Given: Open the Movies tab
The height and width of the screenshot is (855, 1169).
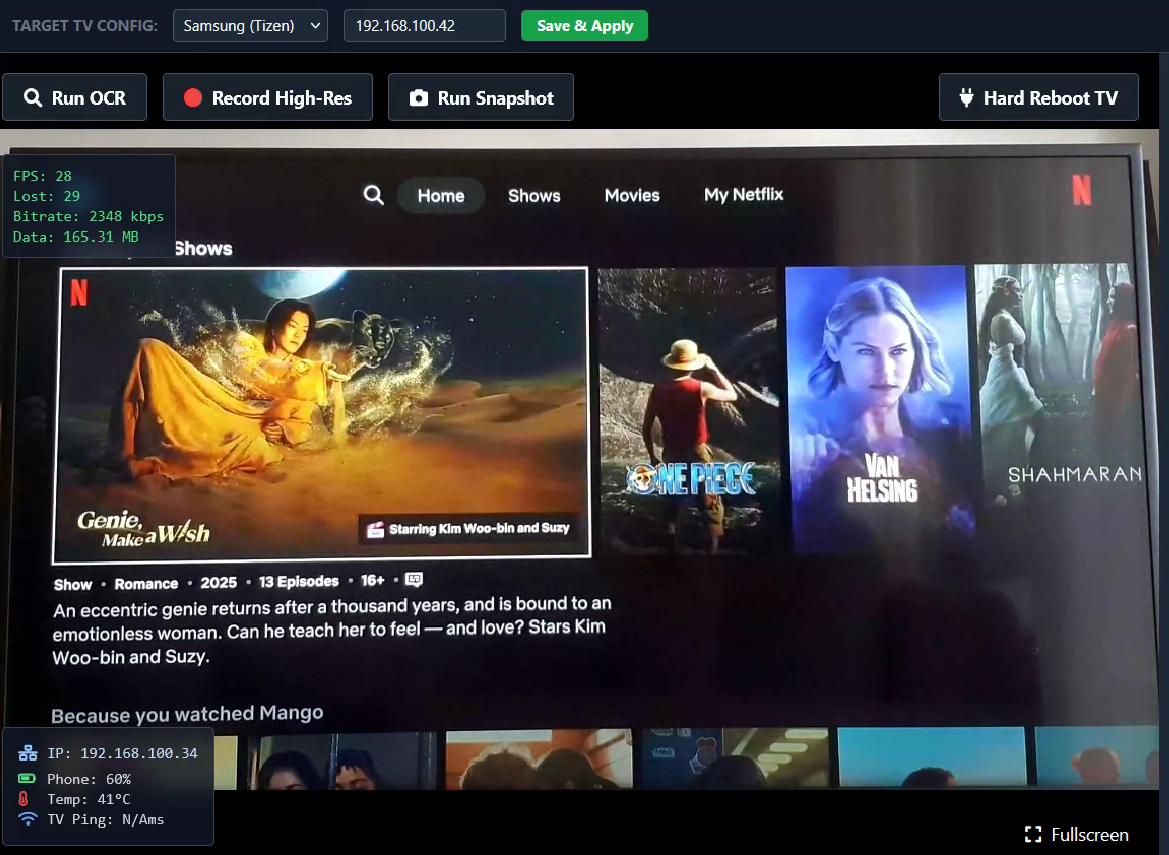Looking at the screenshot, I should [632, 196].
